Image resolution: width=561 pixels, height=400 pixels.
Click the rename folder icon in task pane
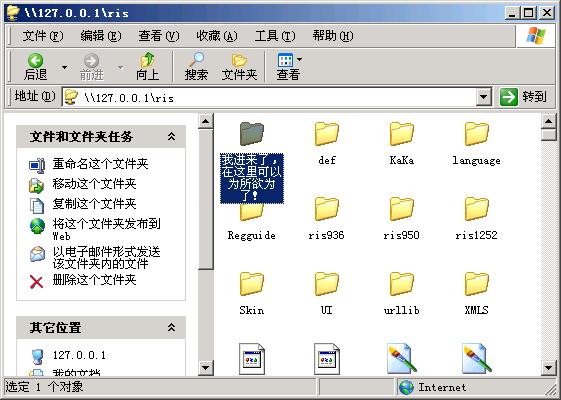point(37,165)
